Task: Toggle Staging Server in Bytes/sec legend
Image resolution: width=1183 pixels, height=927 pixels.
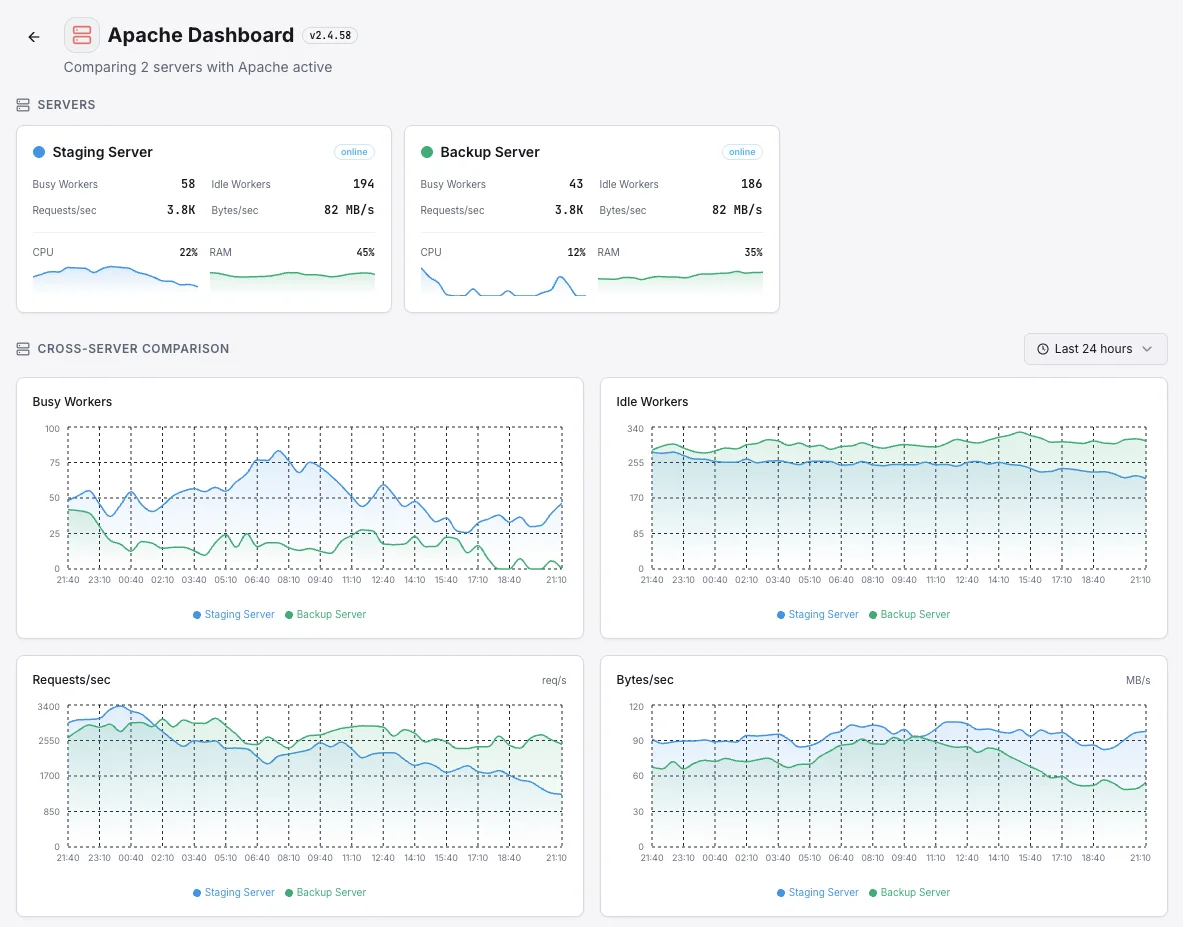Action: pos(818,893)
